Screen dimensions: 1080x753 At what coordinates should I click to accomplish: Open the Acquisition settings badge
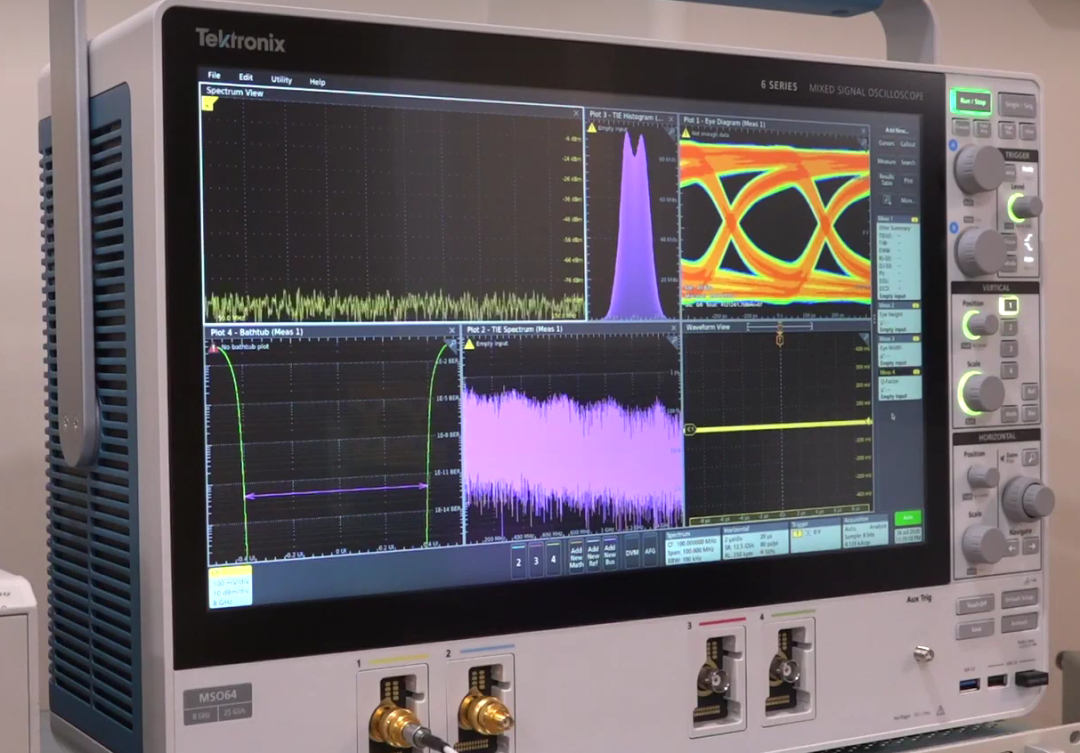click(x=865, y=531)
